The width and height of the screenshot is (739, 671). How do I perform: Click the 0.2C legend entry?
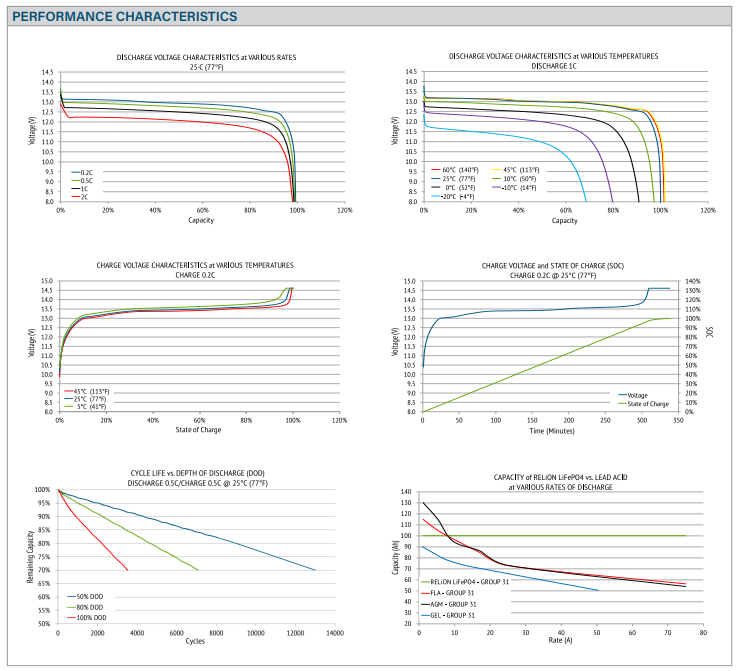tap(86, 172)
